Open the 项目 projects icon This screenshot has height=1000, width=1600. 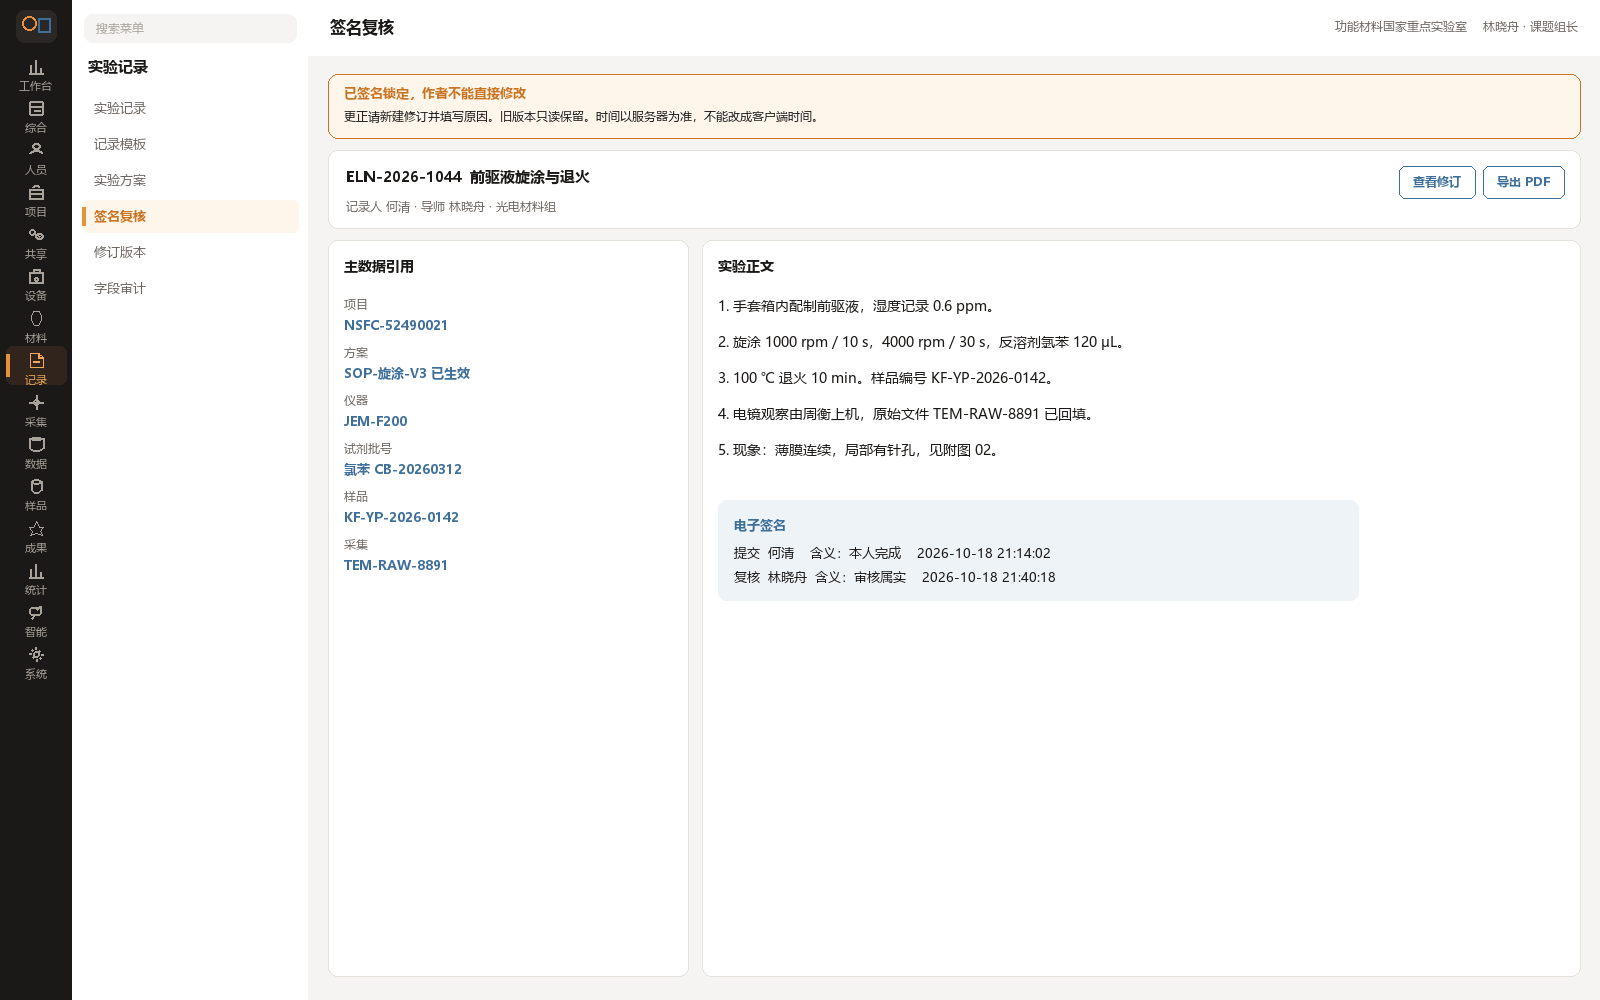tap(36, 201)
